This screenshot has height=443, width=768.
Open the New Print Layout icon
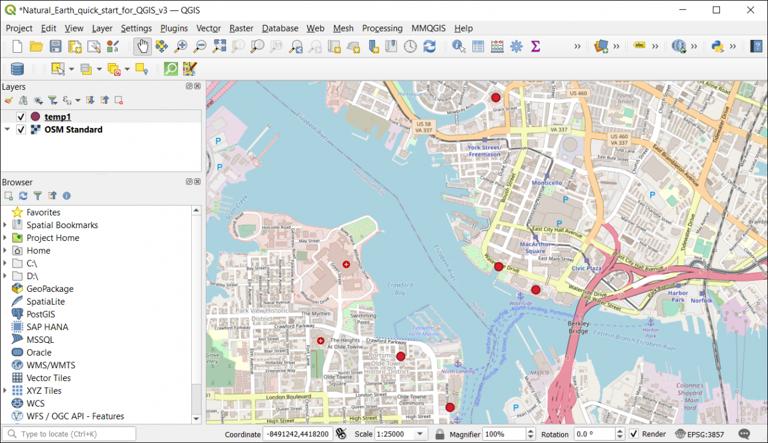[74, 47]
